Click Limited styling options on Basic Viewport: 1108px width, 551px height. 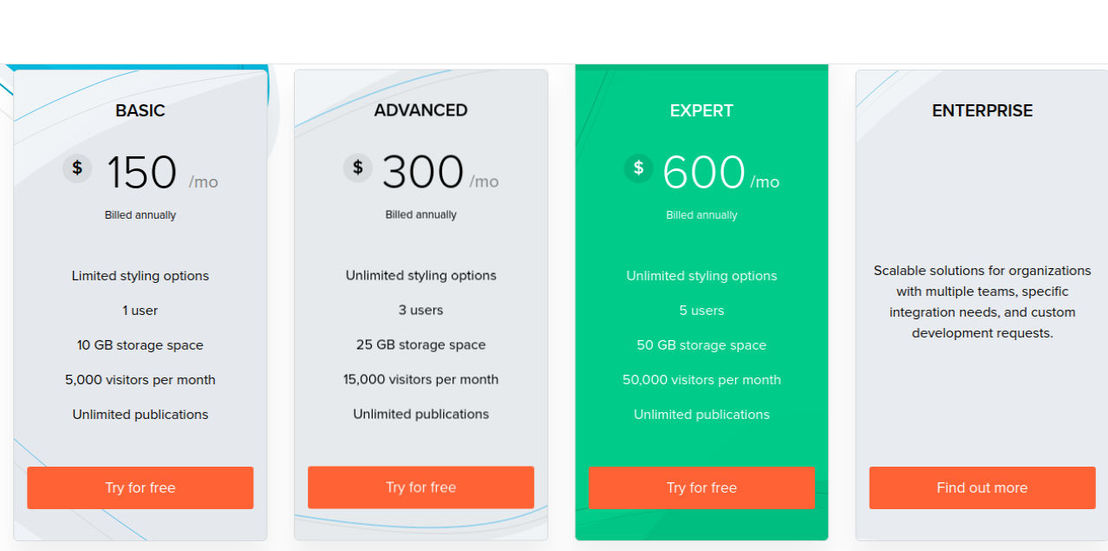click(140, 276)
